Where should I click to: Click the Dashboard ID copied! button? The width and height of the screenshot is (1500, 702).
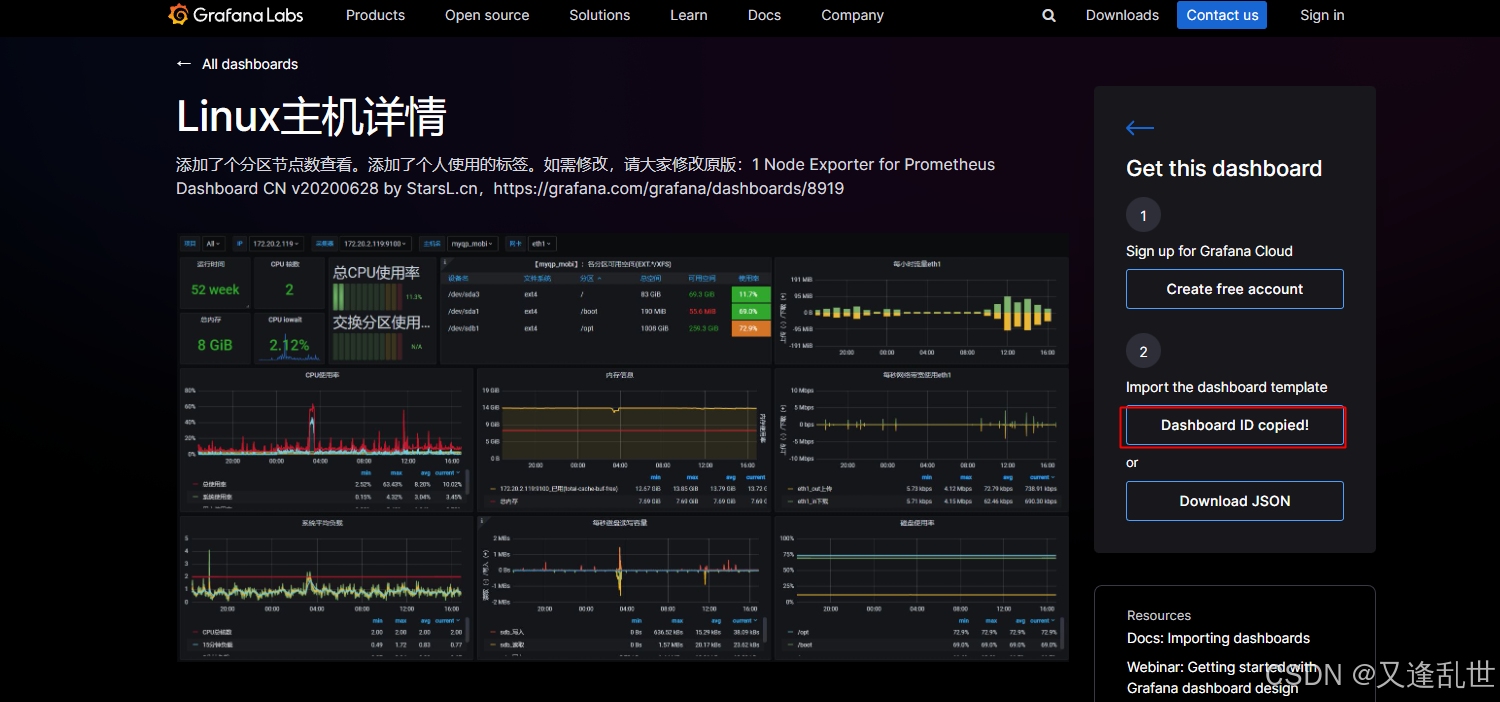tap(1235, 425)
